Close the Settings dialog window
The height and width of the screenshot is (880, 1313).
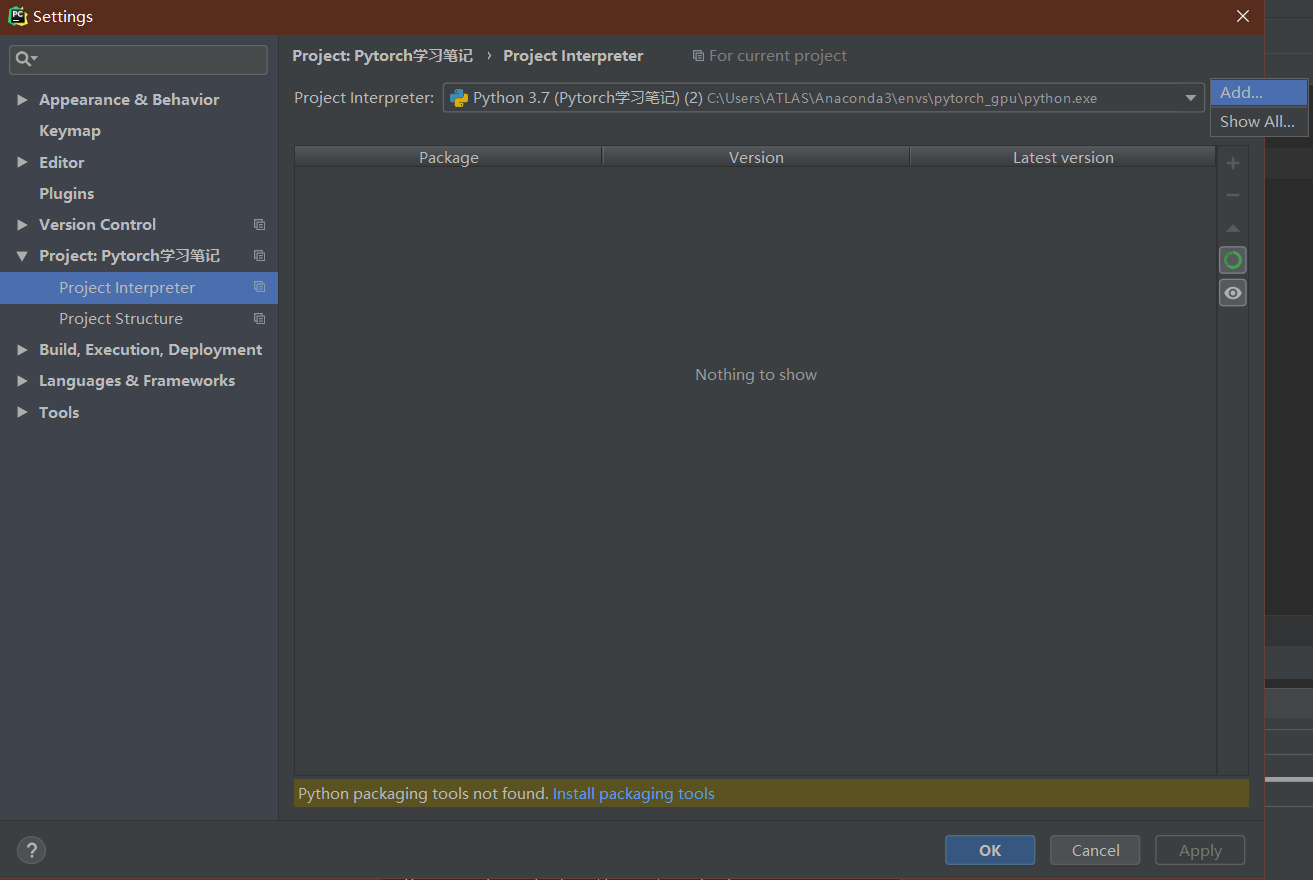[x=1243, y=16]
